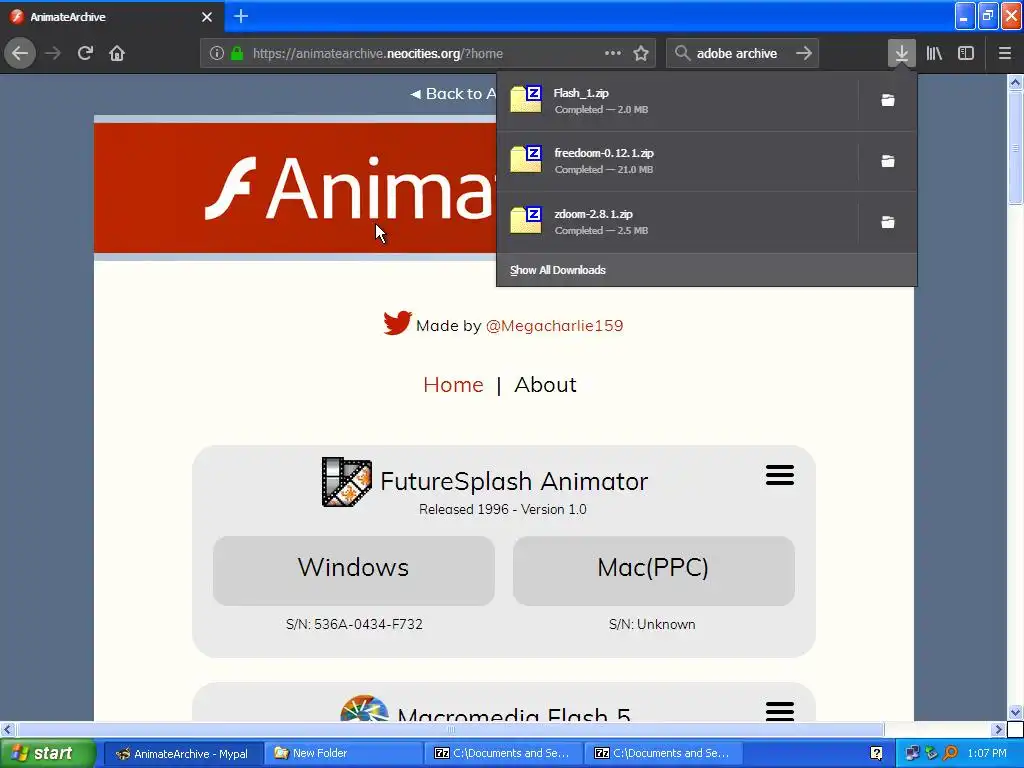The image size is (1024, 768).
Task: Open the browser home page
Action: tap(117, 53)
